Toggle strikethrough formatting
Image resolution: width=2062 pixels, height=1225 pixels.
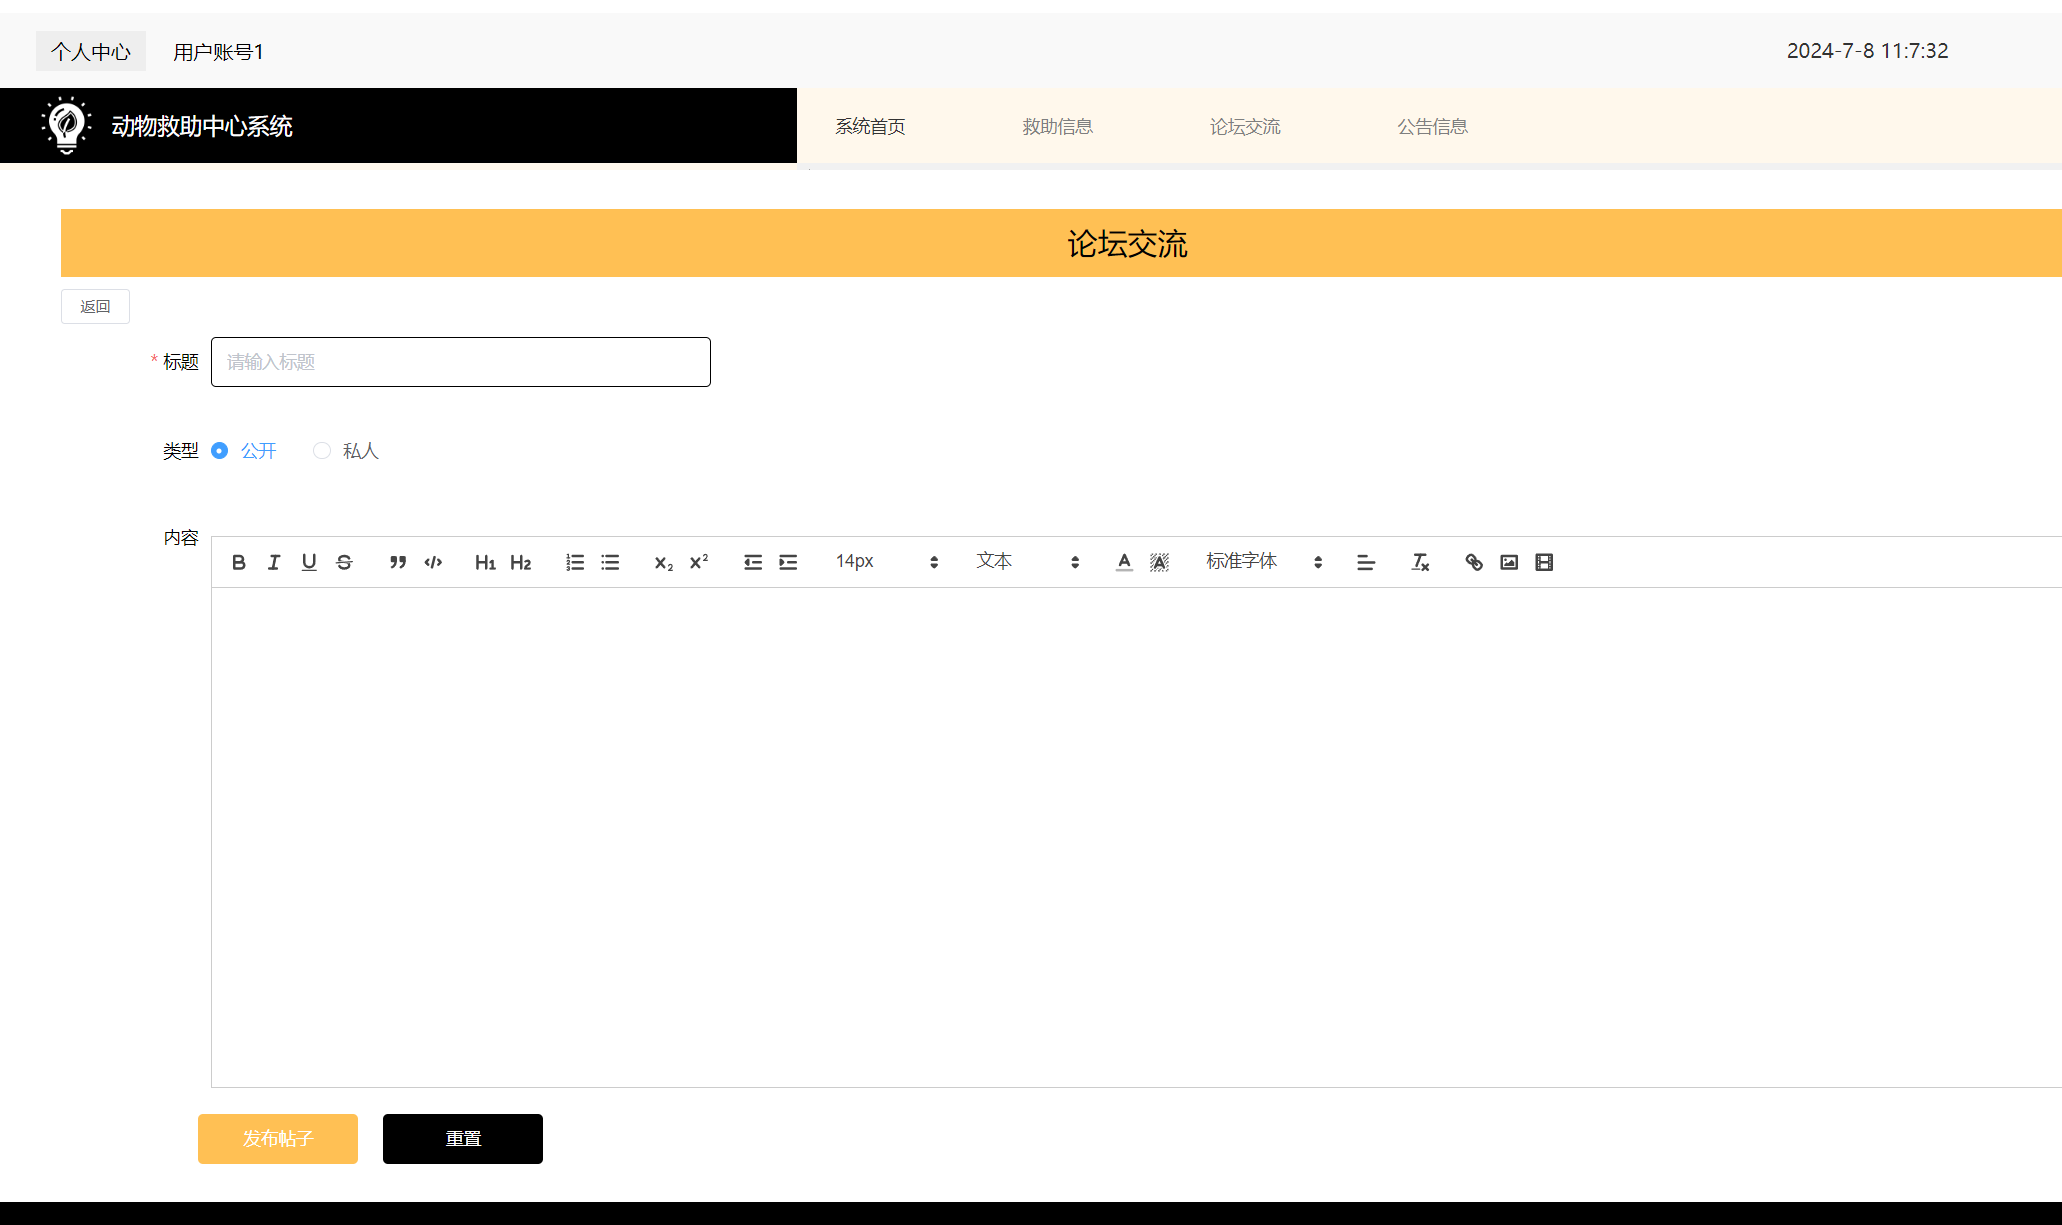[x=343, y=561]
